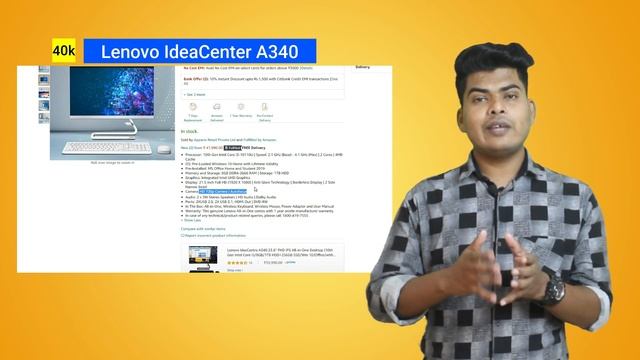Expand the 'See 2 more' offers link

tap(195, 95)
